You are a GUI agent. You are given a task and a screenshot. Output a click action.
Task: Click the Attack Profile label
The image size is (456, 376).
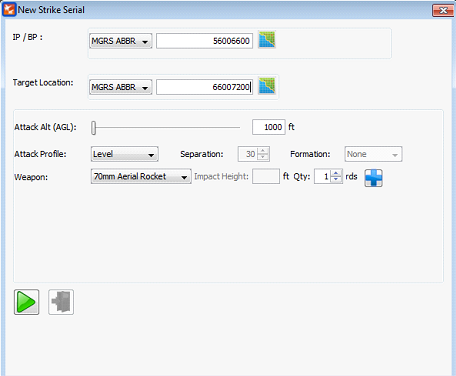point(40,154)
